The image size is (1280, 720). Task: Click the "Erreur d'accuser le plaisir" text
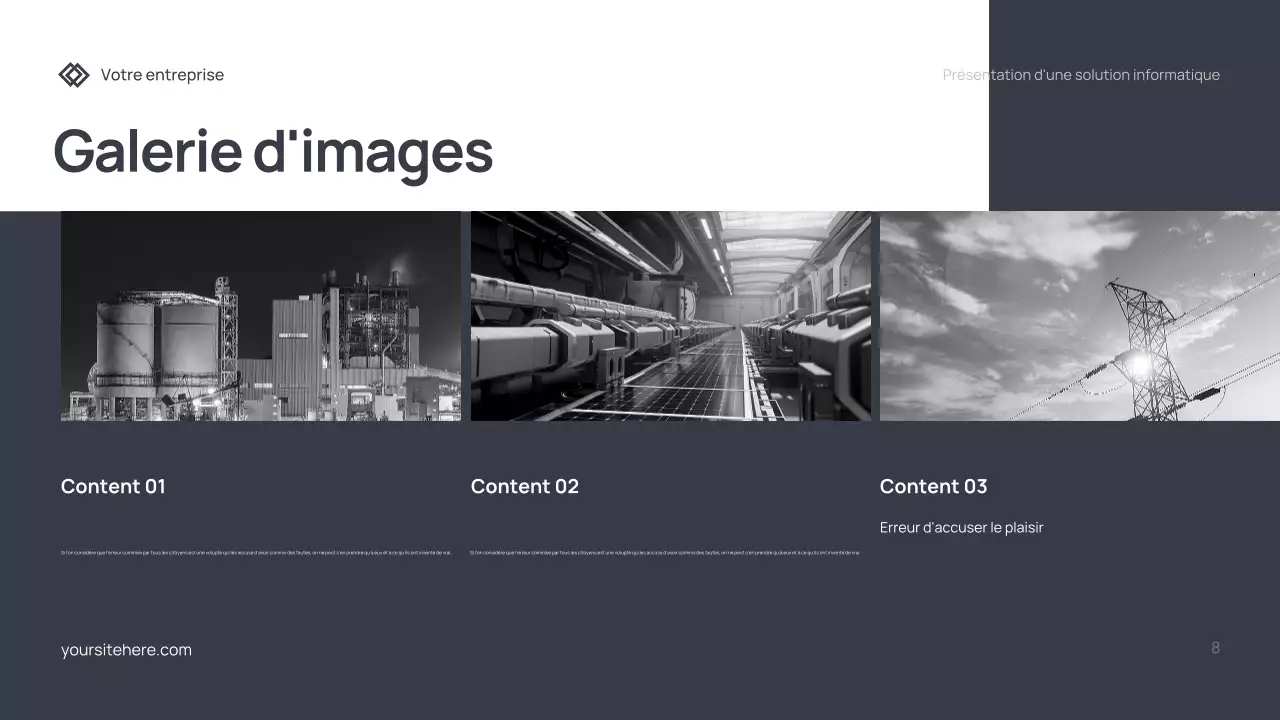click(961, 527)
